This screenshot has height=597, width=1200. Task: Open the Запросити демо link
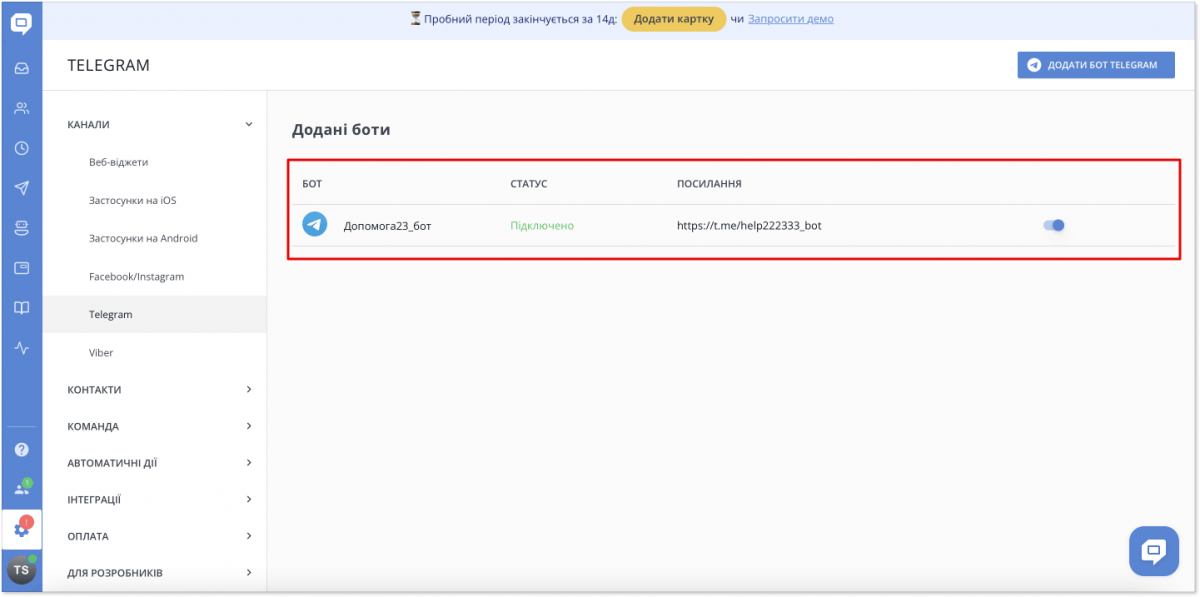(790, 18)
